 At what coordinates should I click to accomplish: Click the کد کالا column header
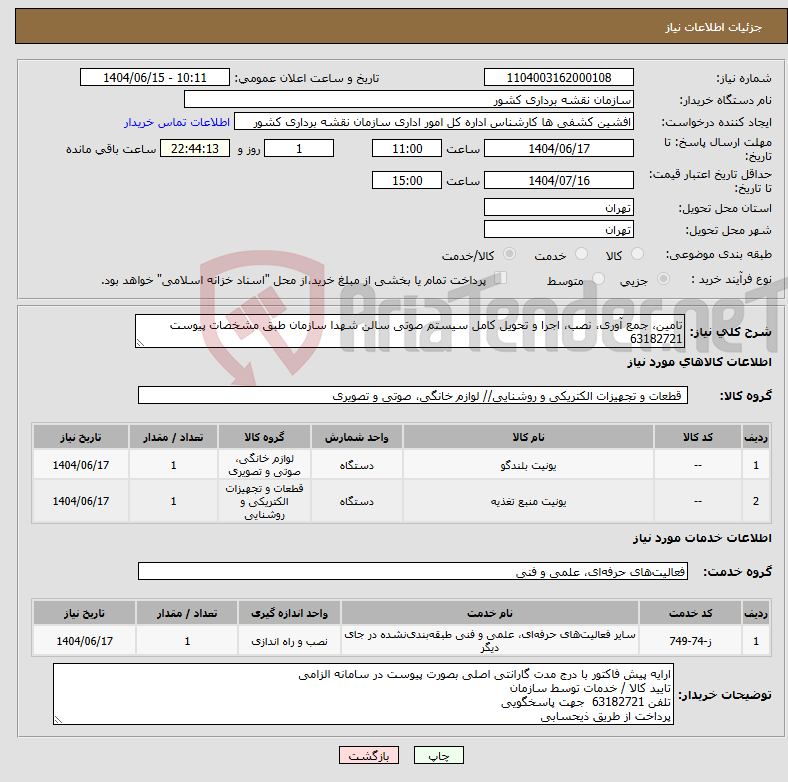pos(698,437)
